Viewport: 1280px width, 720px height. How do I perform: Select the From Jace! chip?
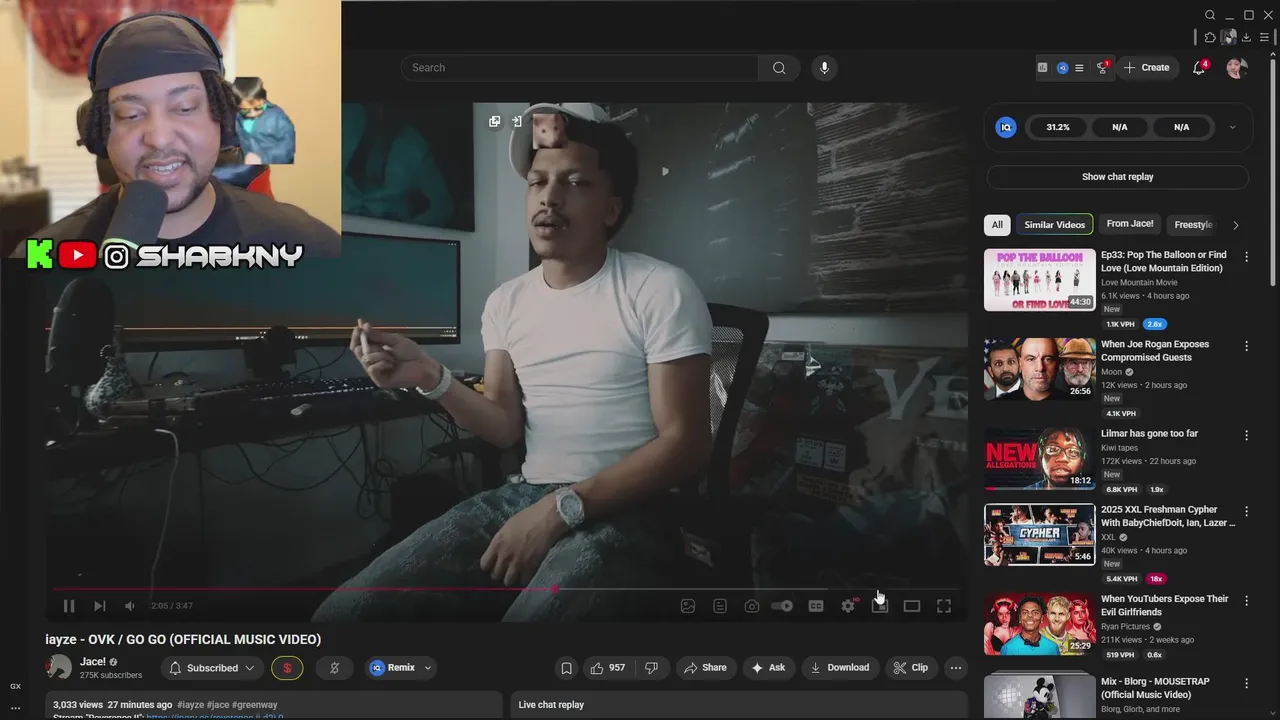click(x=1130, y=225)
